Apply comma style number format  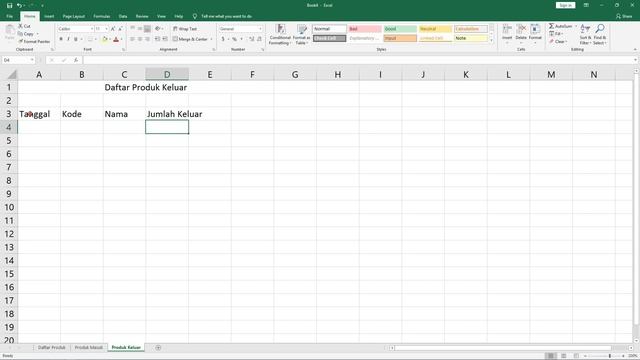click(x=242, y=39)
